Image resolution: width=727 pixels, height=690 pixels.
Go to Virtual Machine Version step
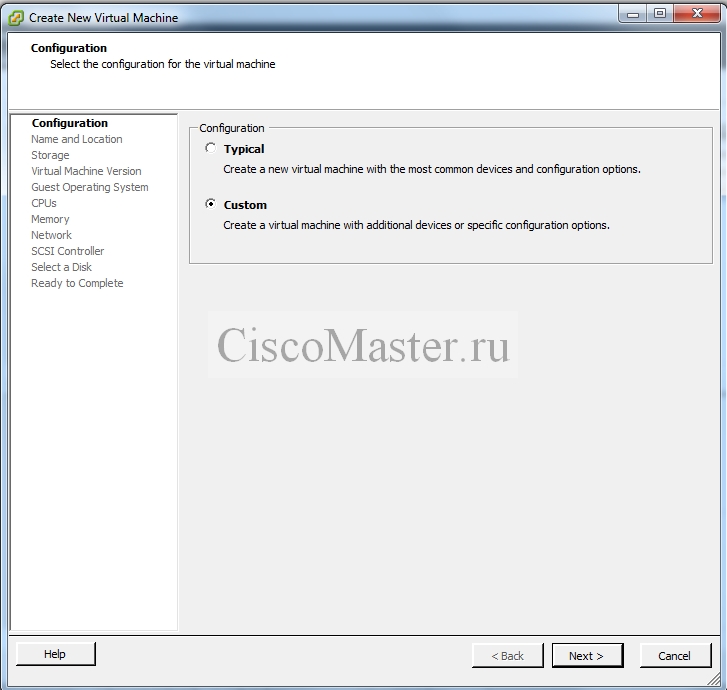click(86, 171)
